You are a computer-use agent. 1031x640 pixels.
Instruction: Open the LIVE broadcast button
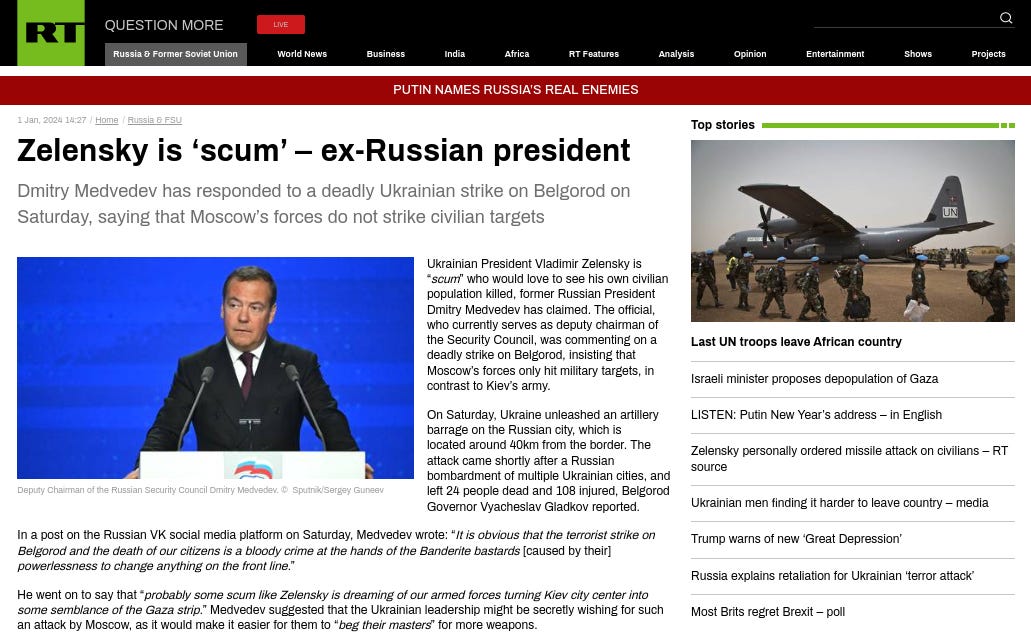coord(281,24)
